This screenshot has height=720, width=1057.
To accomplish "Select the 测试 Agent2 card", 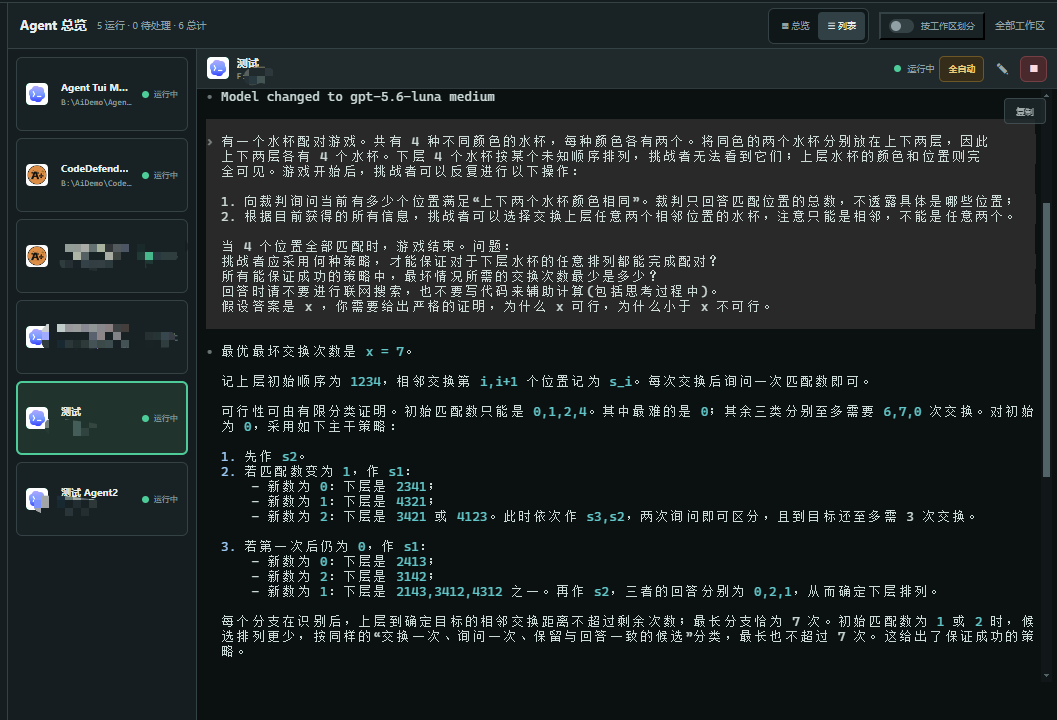I will pos(102,499).
